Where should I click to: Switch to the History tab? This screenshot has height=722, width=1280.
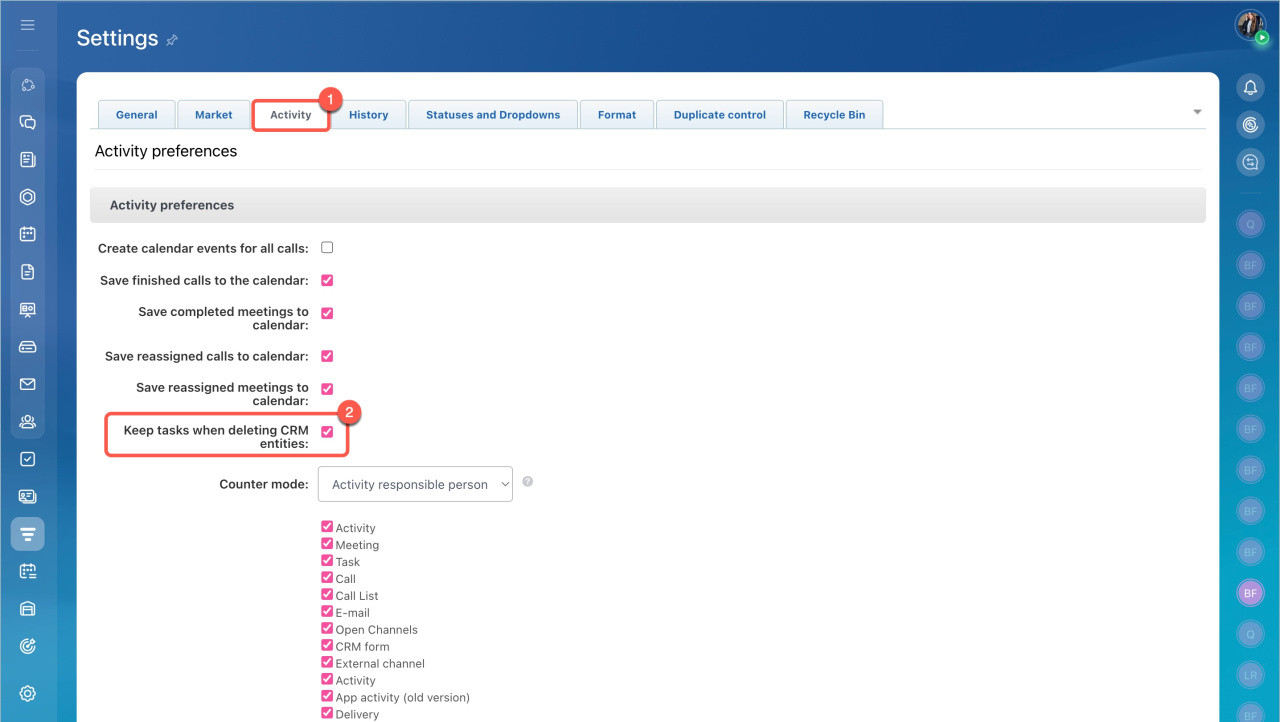click(368, 115)
